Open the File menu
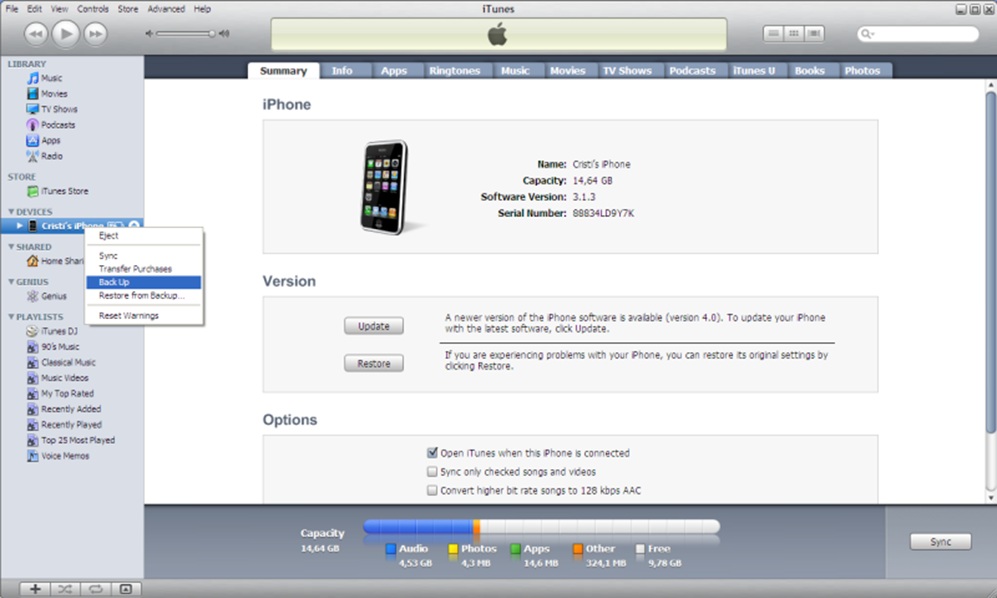Image resolution: width=997 pixels, height=598 pixels. pos(12,9)
